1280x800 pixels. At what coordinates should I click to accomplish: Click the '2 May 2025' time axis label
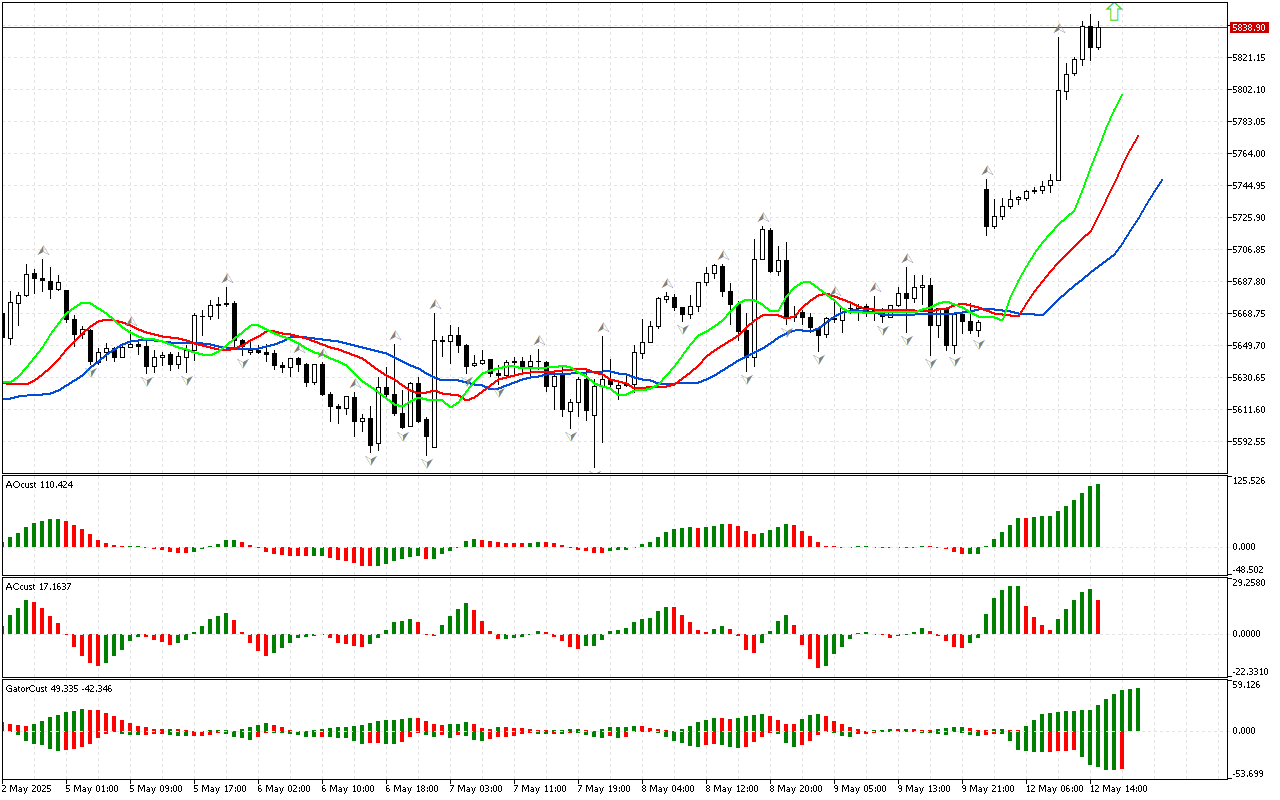pyautogui.click(x=29, y=788)
